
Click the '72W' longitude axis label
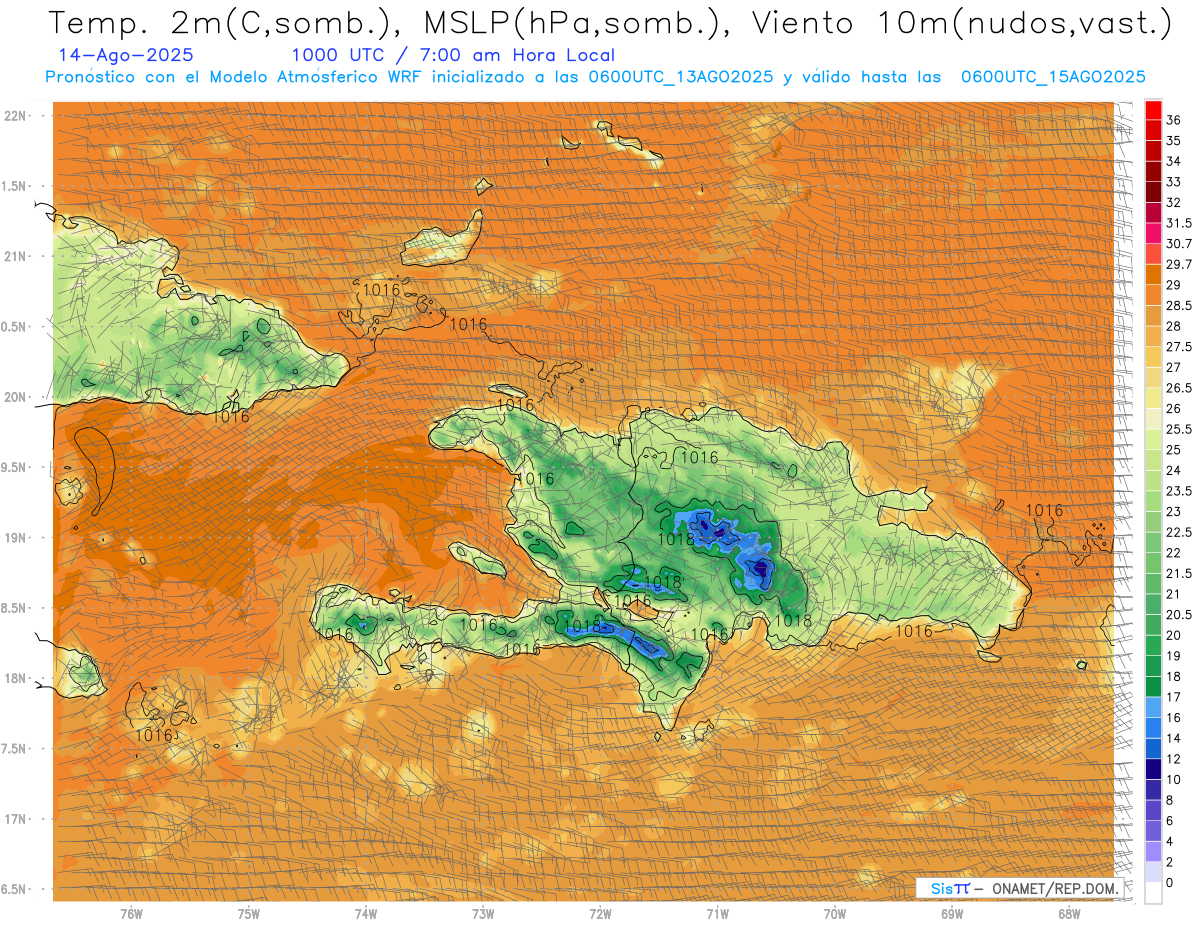pos(600,914)
